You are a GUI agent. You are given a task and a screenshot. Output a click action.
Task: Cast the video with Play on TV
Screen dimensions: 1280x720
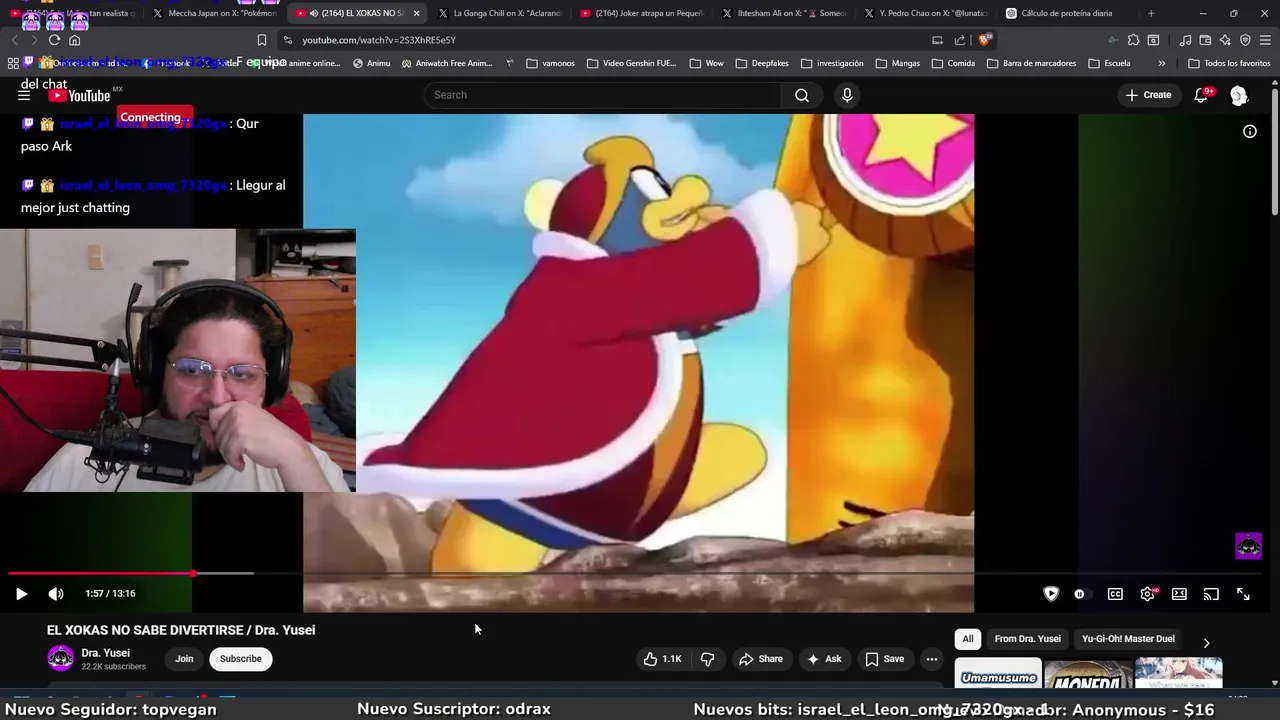click(x=1211, y=594)
